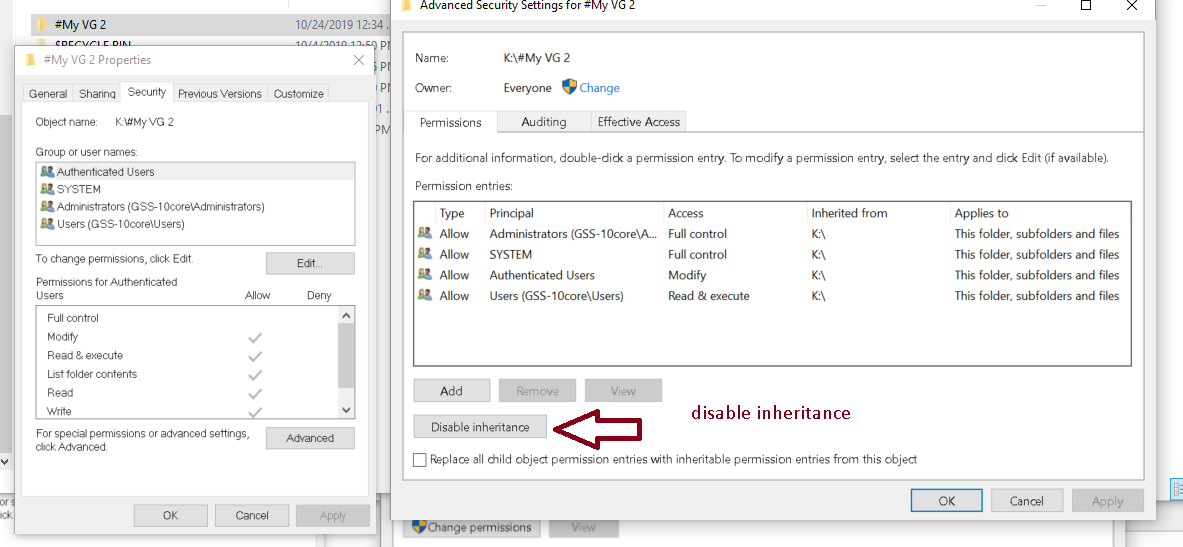The height and width of the screenshot is (547, 1183).
Task: Switch to the Auditing tab
Action: coord(543,122)
